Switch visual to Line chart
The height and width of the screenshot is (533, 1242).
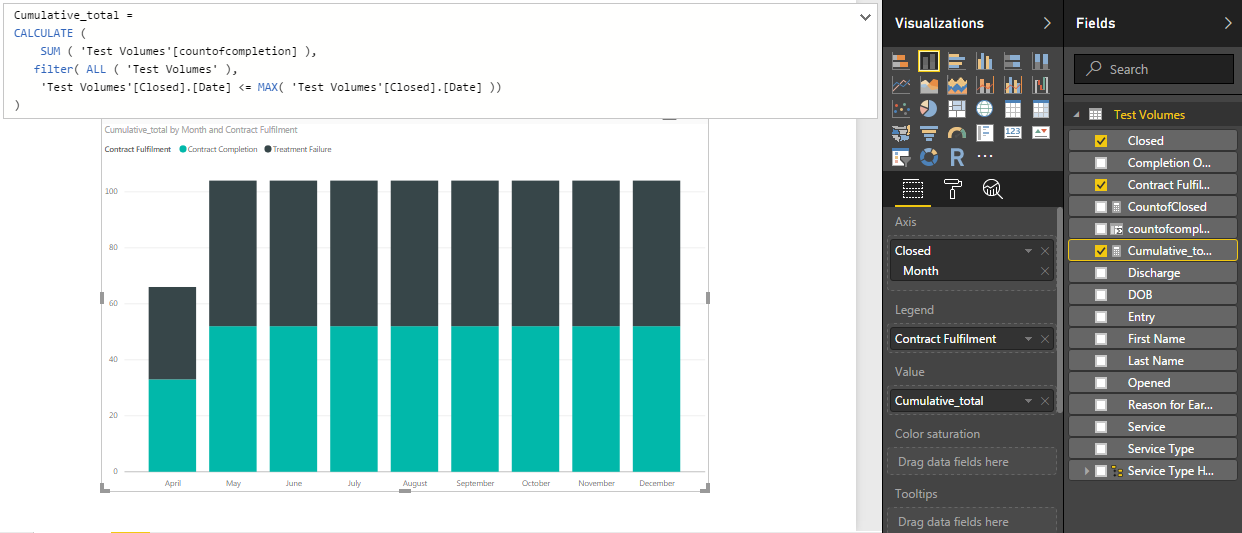click(901, 85)
